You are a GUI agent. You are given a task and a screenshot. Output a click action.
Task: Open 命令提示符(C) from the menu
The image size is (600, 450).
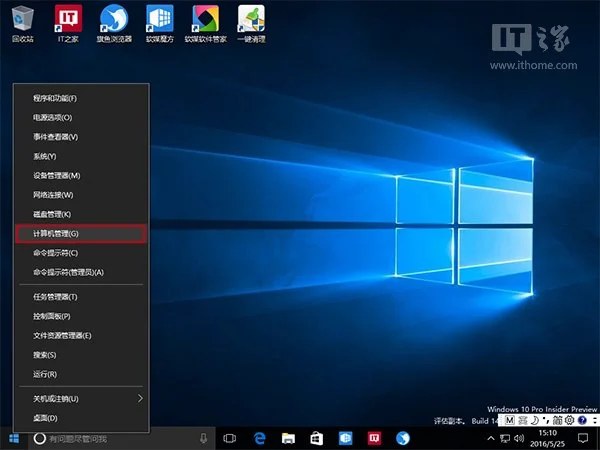(x=81, y=253)
